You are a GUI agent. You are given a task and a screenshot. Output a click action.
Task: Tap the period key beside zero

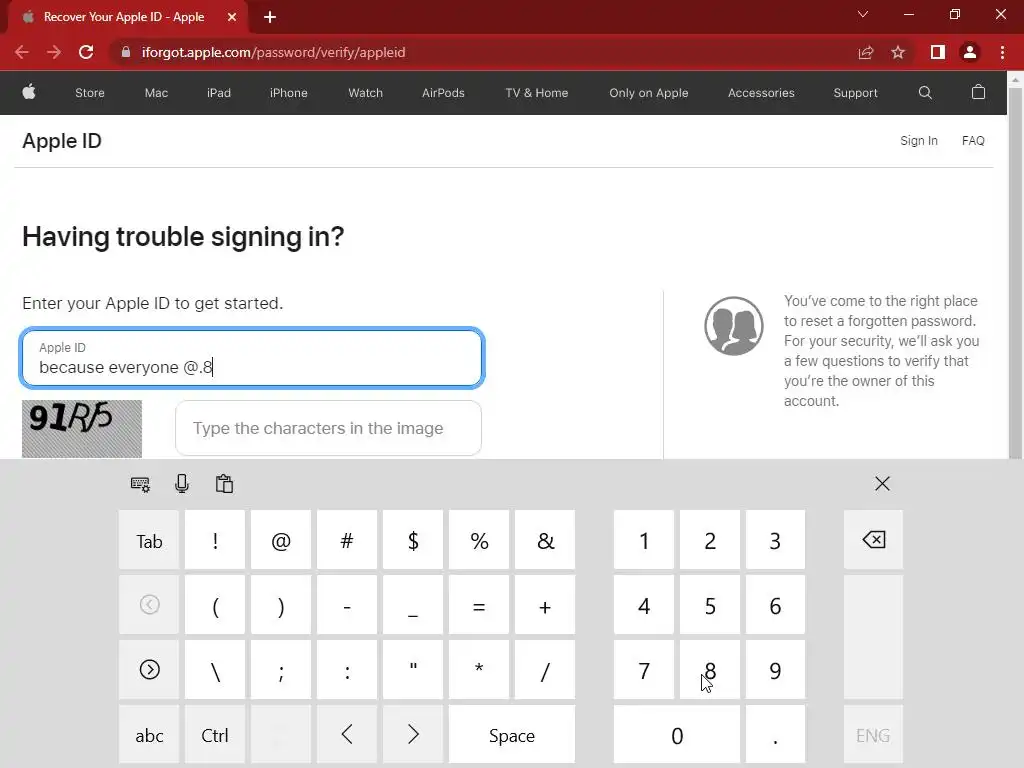(x=775, y=734)
